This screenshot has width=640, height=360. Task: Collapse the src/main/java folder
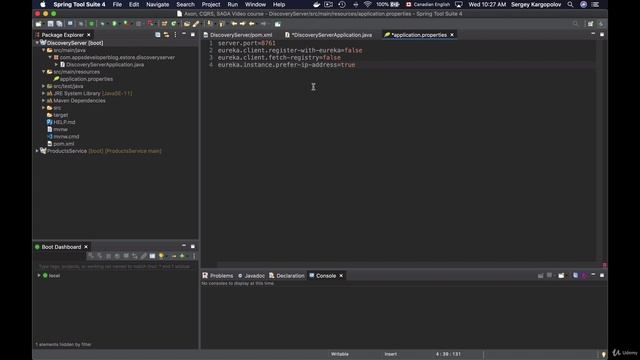pos(44,50)
